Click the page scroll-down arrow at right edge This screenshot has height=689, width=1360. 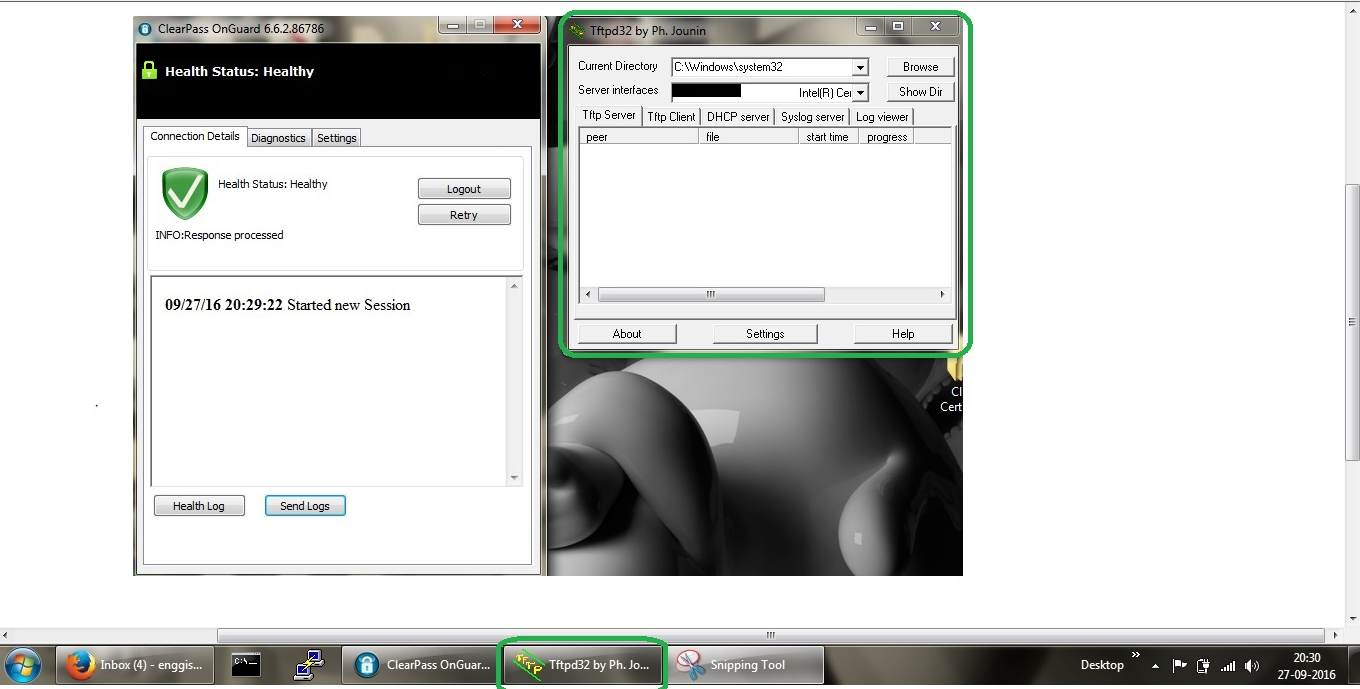(1352, 618)
